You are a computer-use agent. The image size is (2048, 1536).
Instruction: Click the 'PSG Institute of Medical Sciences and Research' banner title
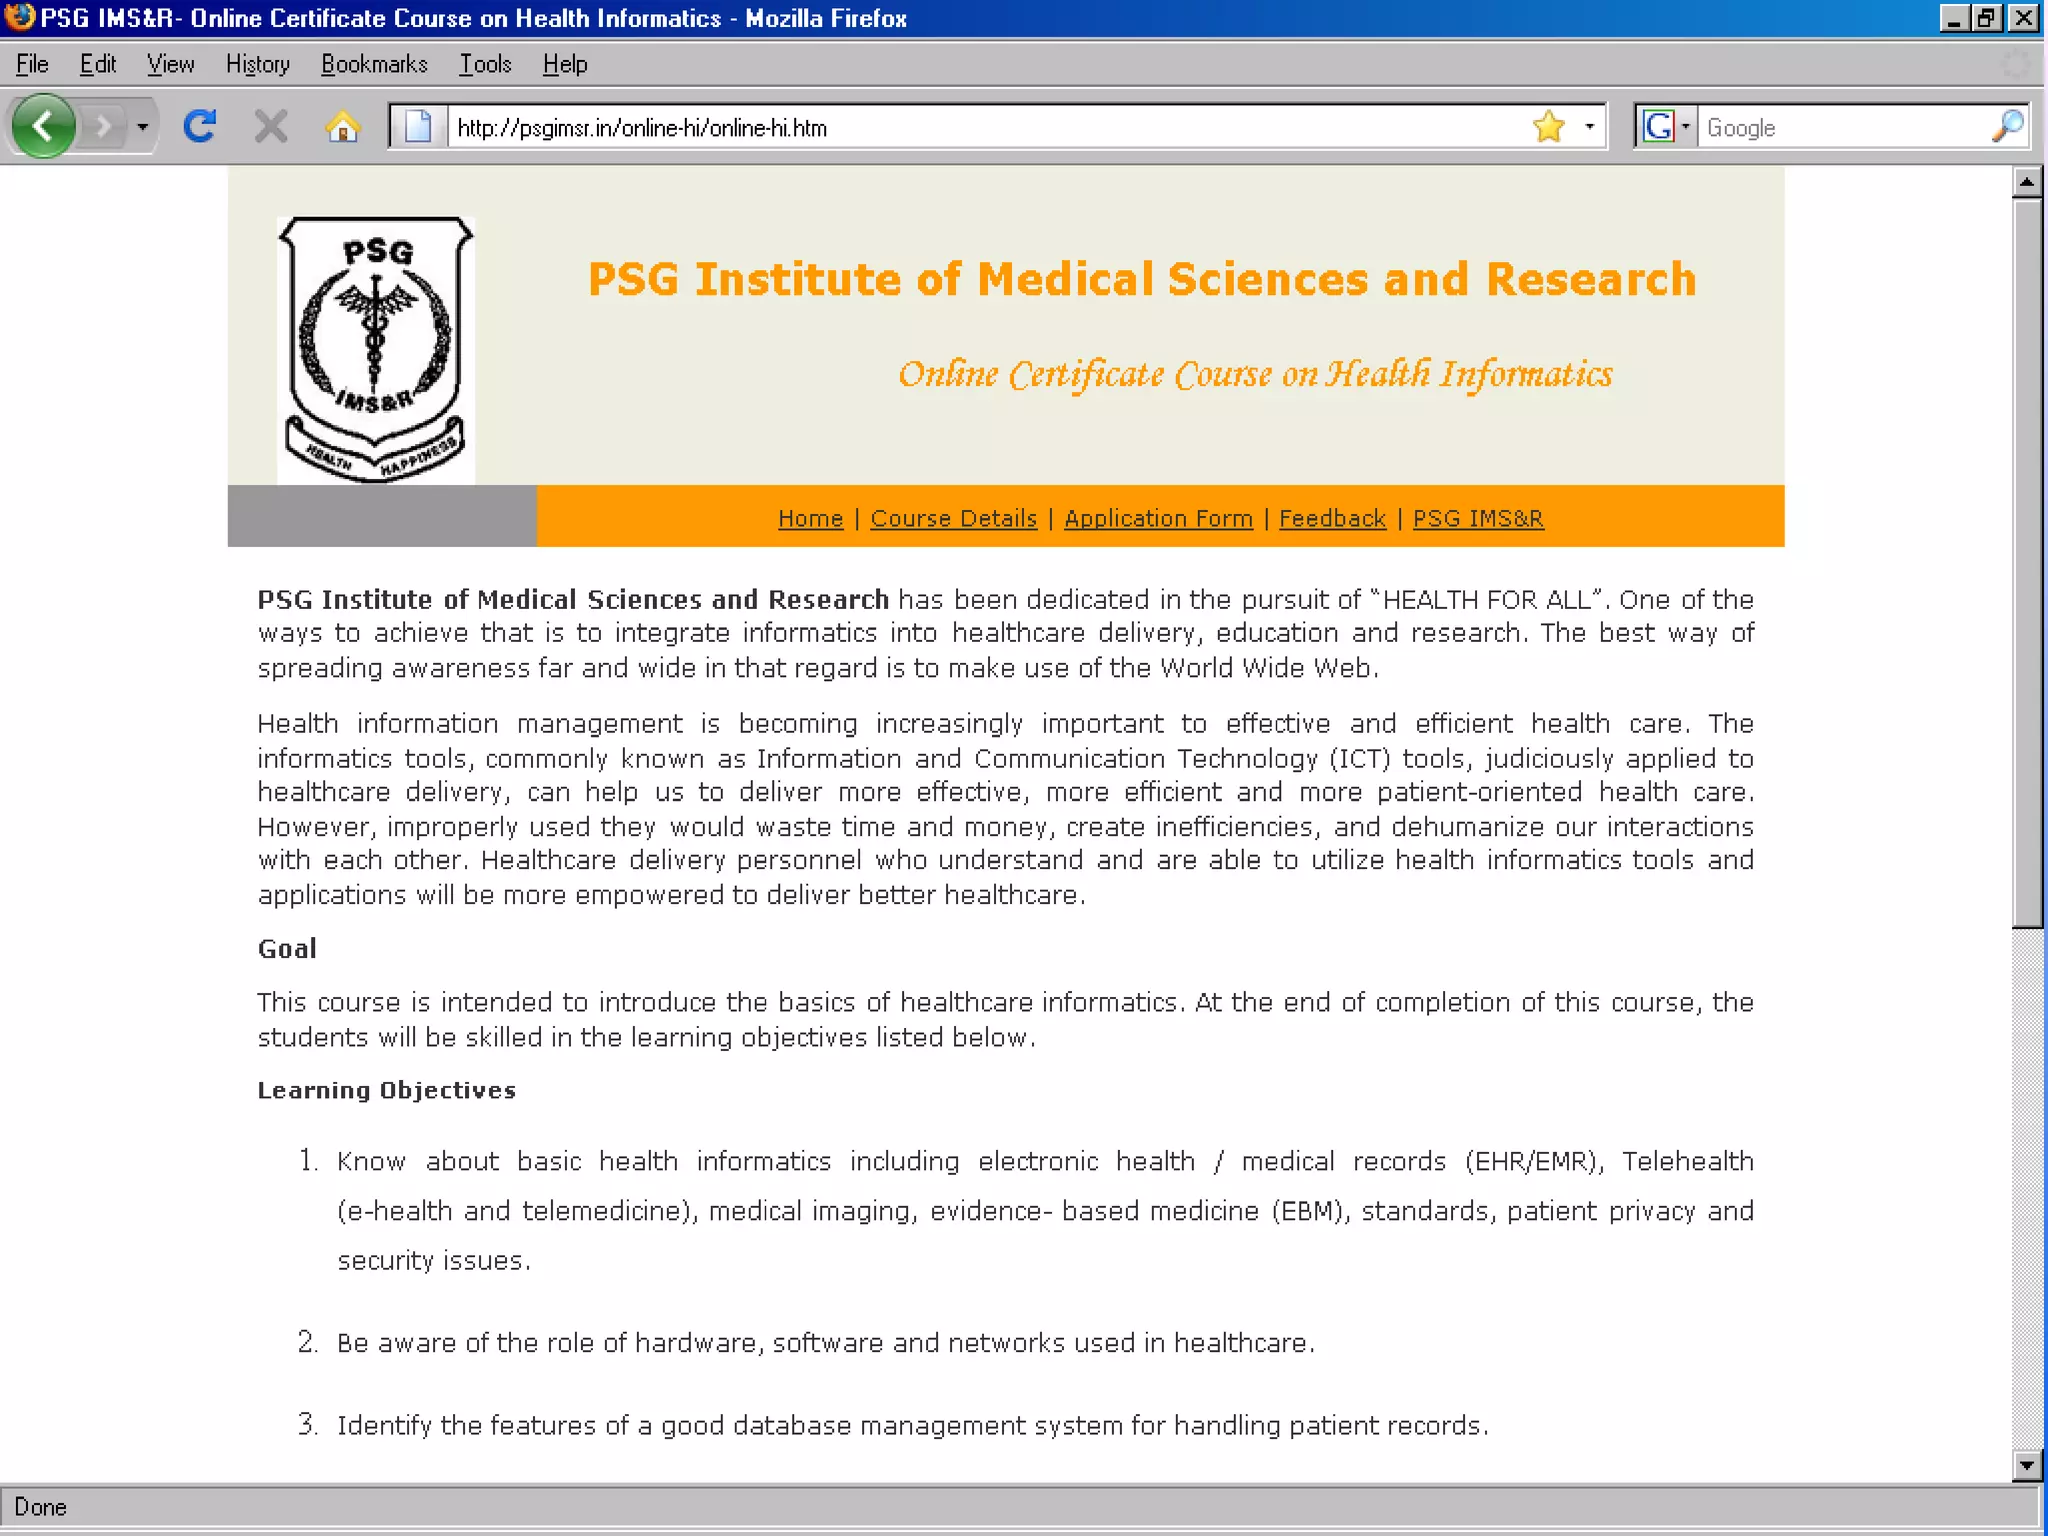(x=1142, y=279)
